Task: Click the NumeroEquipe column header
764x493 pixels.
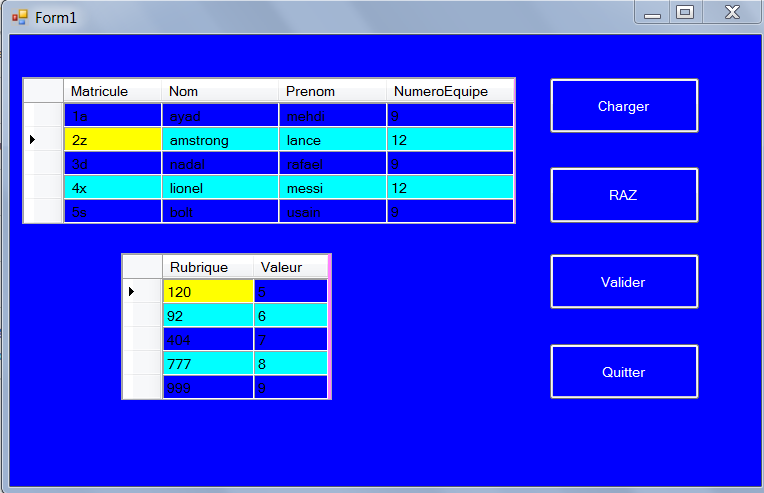Action: click(x=449, y=91)
